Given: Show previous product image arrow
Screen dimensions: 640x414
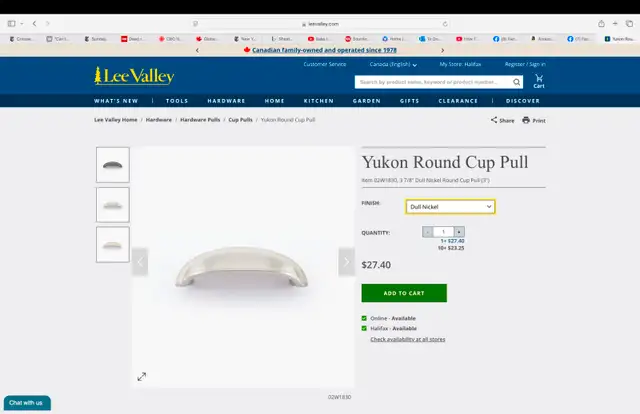Looking at the screenshot, I should (140, 262).
